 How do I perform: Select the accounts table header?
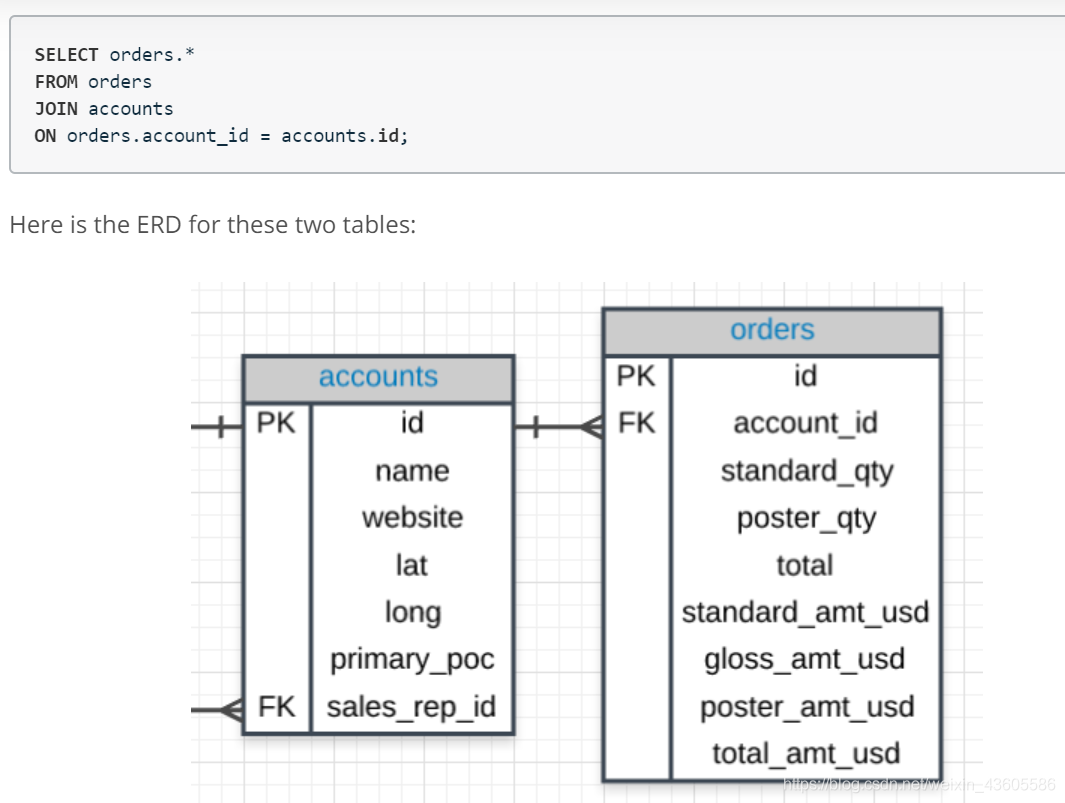378,377
